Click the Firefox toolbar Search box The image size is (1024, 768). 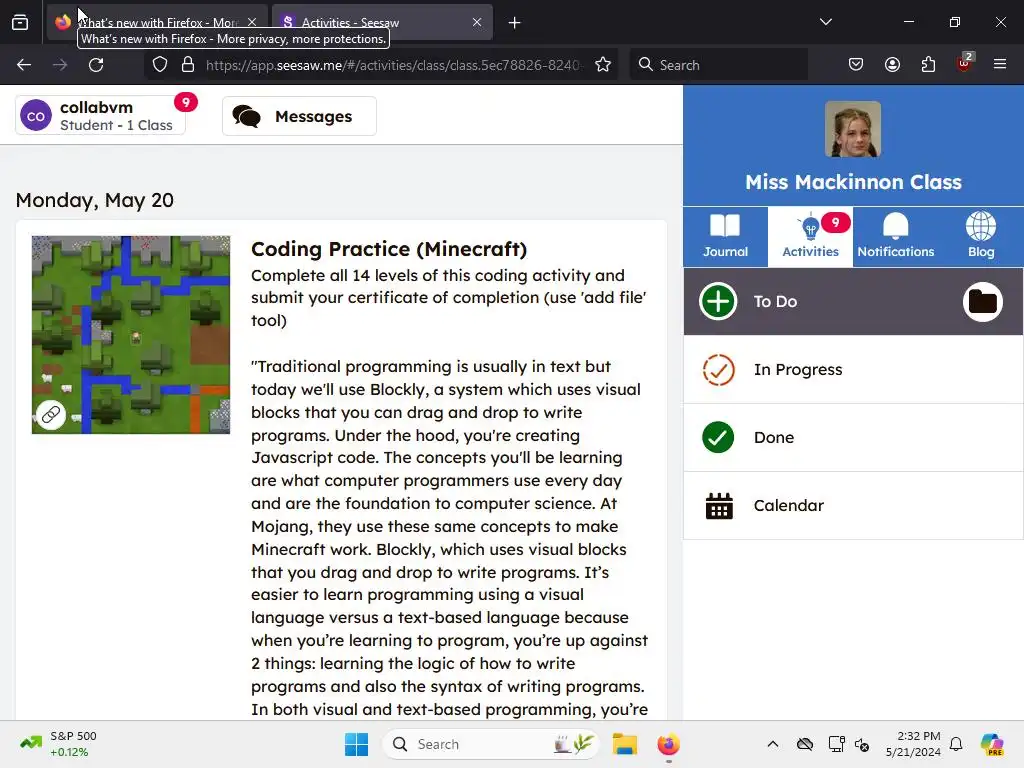[x=718, y=65]
